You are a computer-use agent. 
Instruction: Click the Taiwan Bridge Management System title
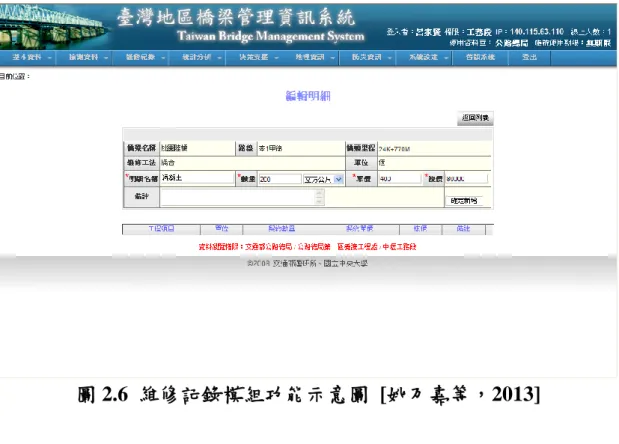(270, 36)
